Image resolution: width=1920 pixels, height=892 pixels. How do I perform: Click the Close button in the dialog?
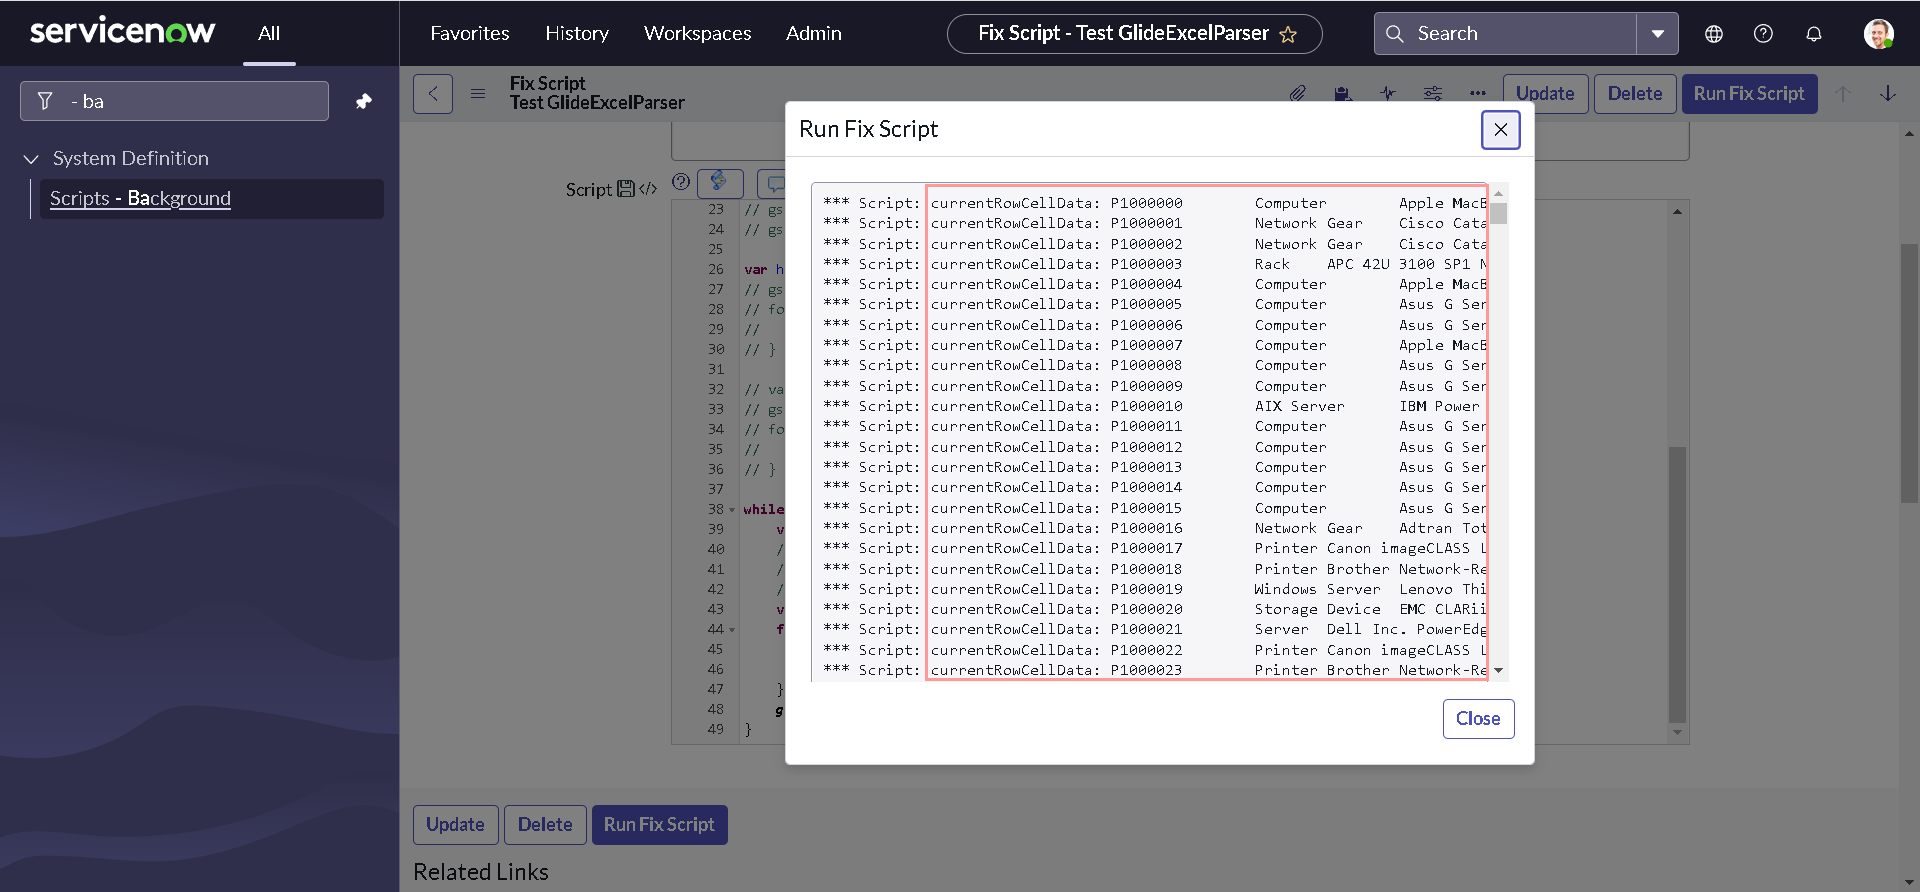[x=1478, y=719]
